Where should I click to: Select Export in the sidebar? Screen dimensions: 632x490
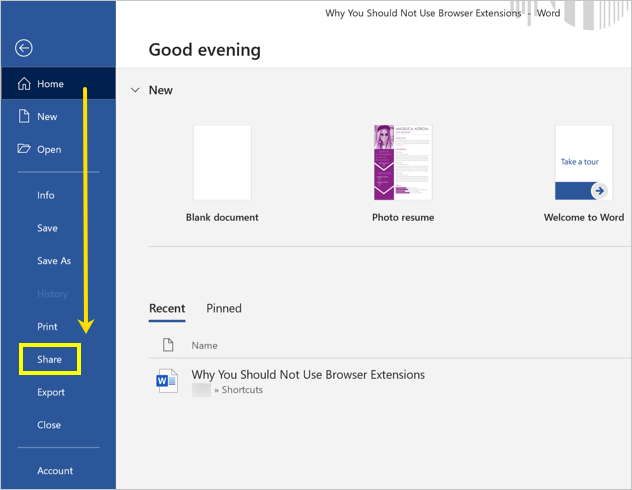[x=51, y=392]
